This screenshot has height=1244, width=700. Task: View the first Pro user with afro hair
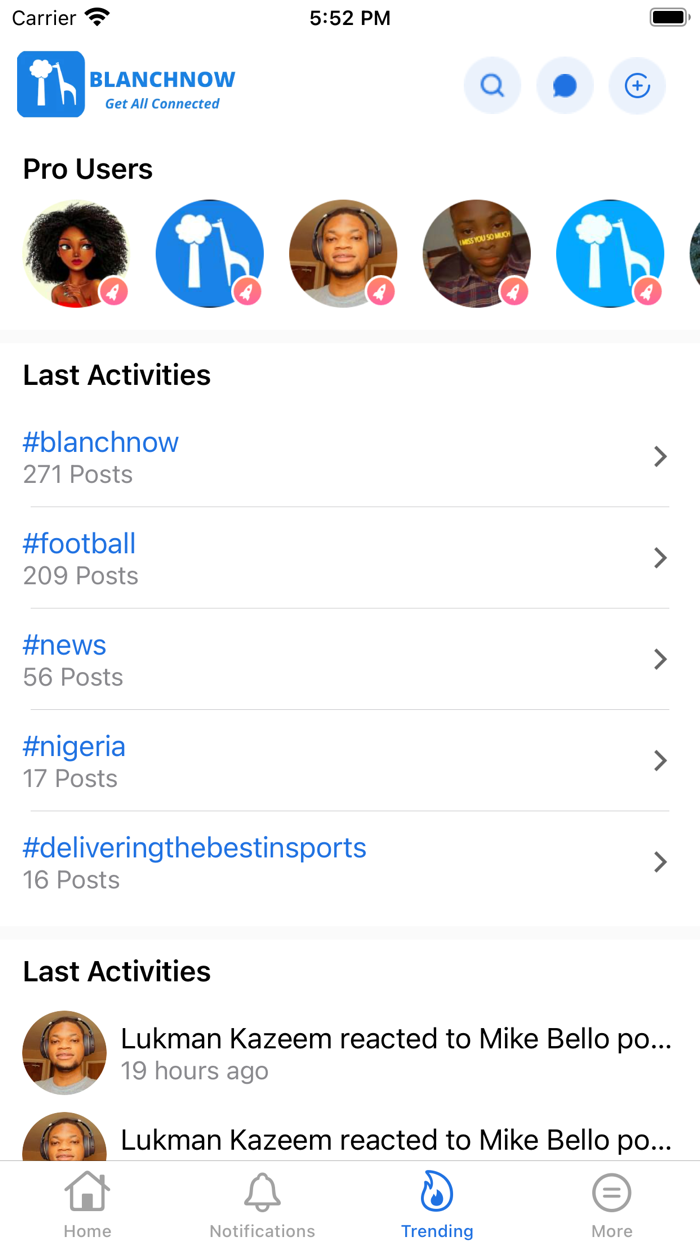pyautogui.click(x=76, y=253)
